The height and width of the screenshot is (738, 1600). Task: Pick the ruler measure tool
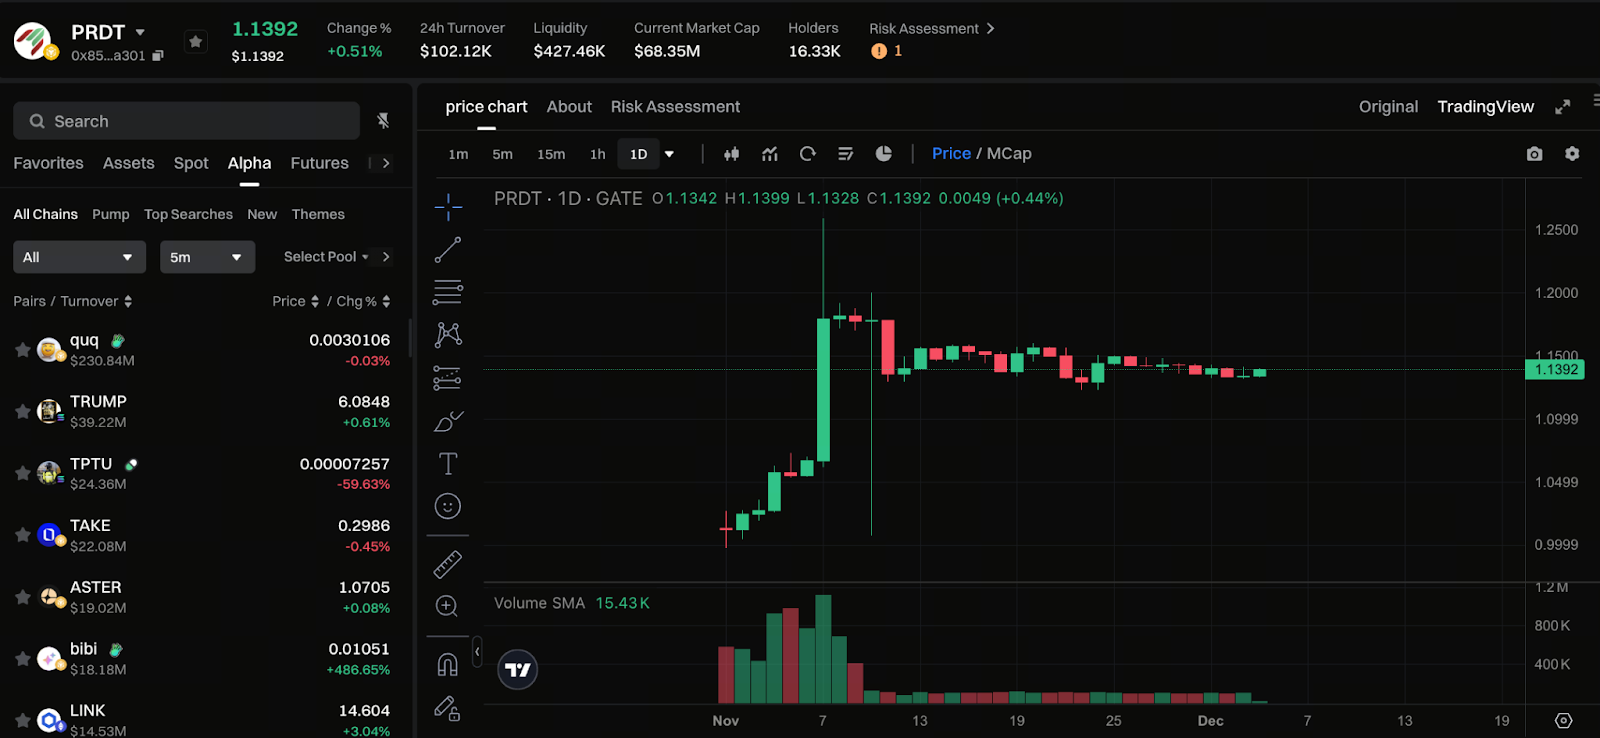(x=448, y=564)
